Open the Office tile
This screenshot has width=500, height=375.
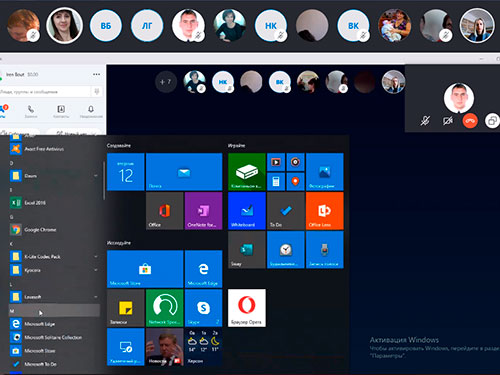pos(165,211)
